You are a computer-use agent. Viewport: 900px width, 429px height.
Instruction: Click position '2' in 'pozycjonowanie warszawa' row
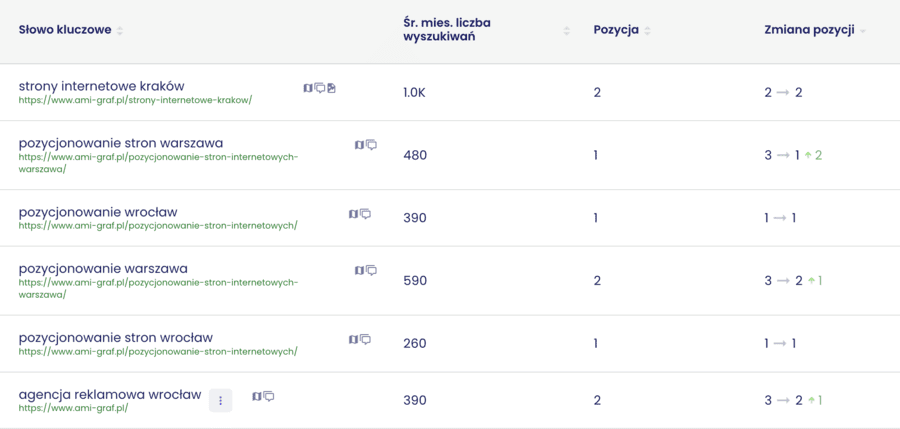pyautogui.click(x=597, y=281)
